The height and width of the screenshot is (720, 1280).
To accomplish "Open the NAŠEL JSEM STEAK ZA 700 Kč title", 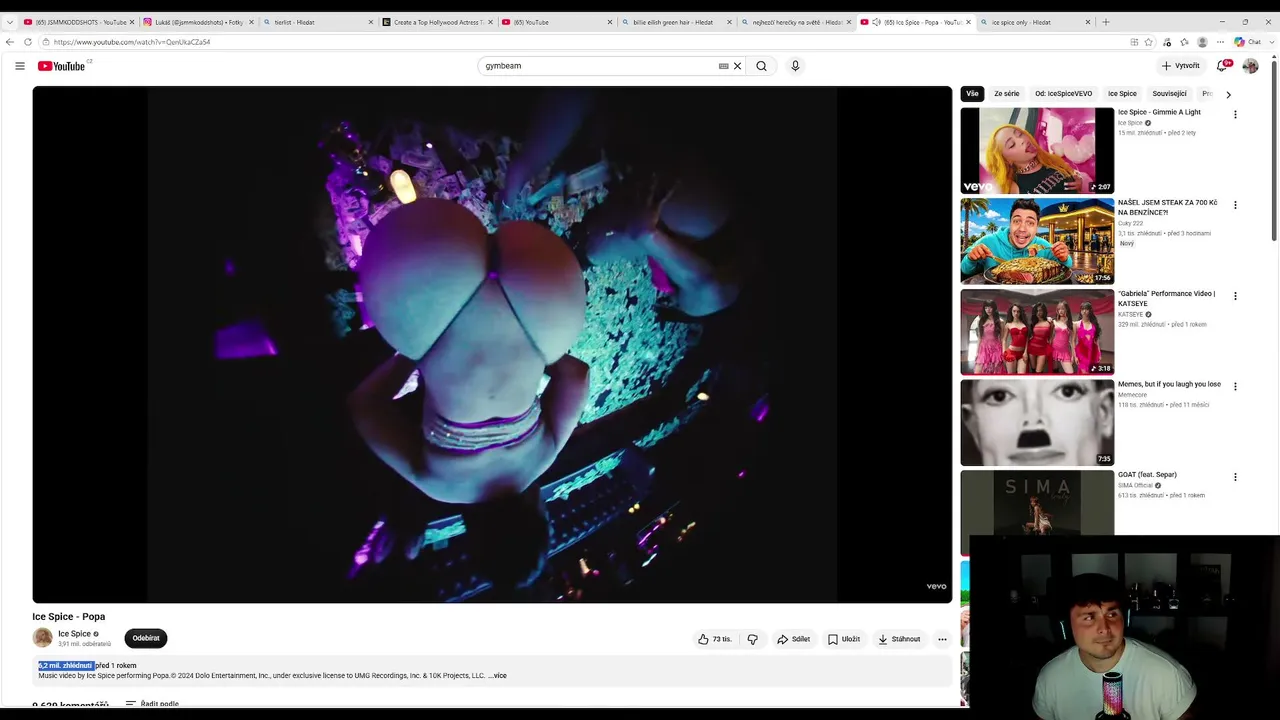I will click(x=1167, y=207).
